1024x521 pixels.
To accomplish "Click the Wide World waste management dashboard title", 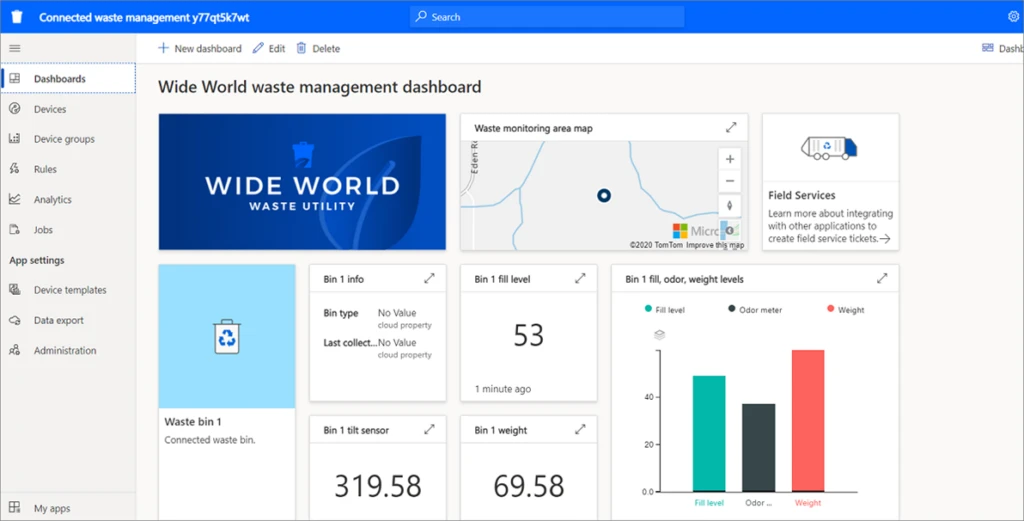I will coord(320,87).
